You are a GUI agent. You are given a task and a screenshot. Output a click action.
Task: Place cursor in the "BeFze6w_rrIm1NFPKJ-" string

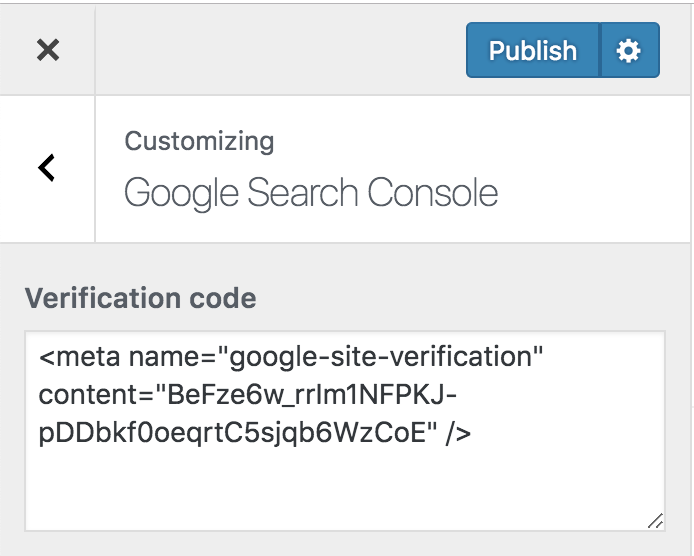point(305,396)
